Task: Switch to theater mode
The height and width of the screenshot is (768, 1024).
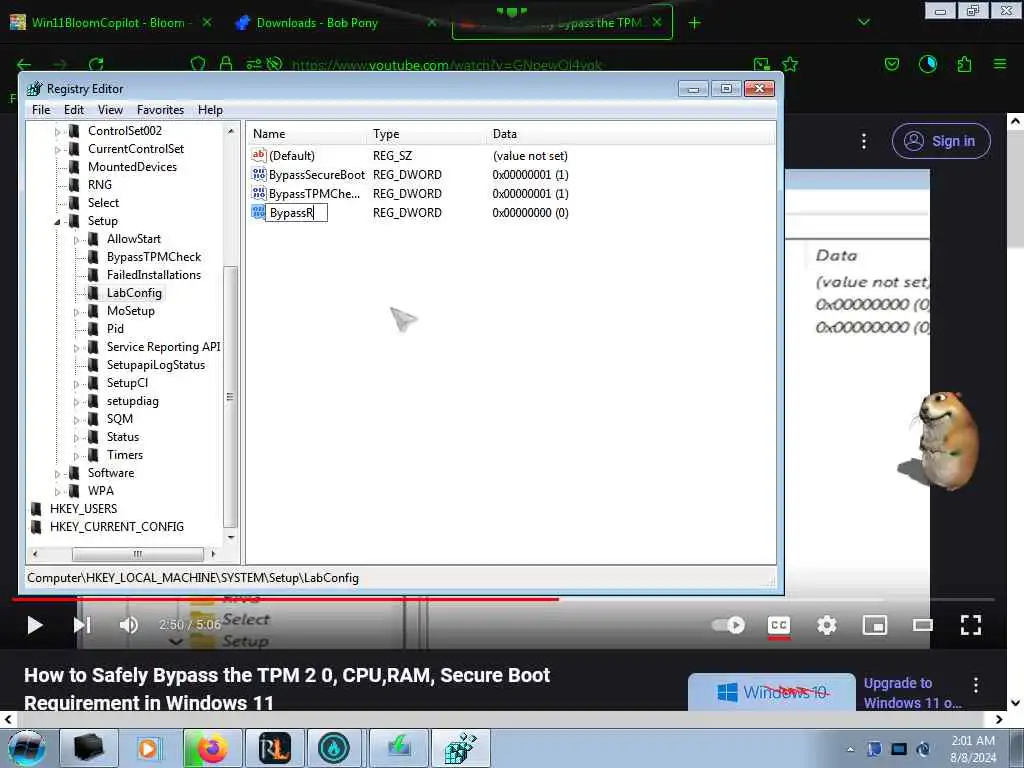Action: [923, 625]
